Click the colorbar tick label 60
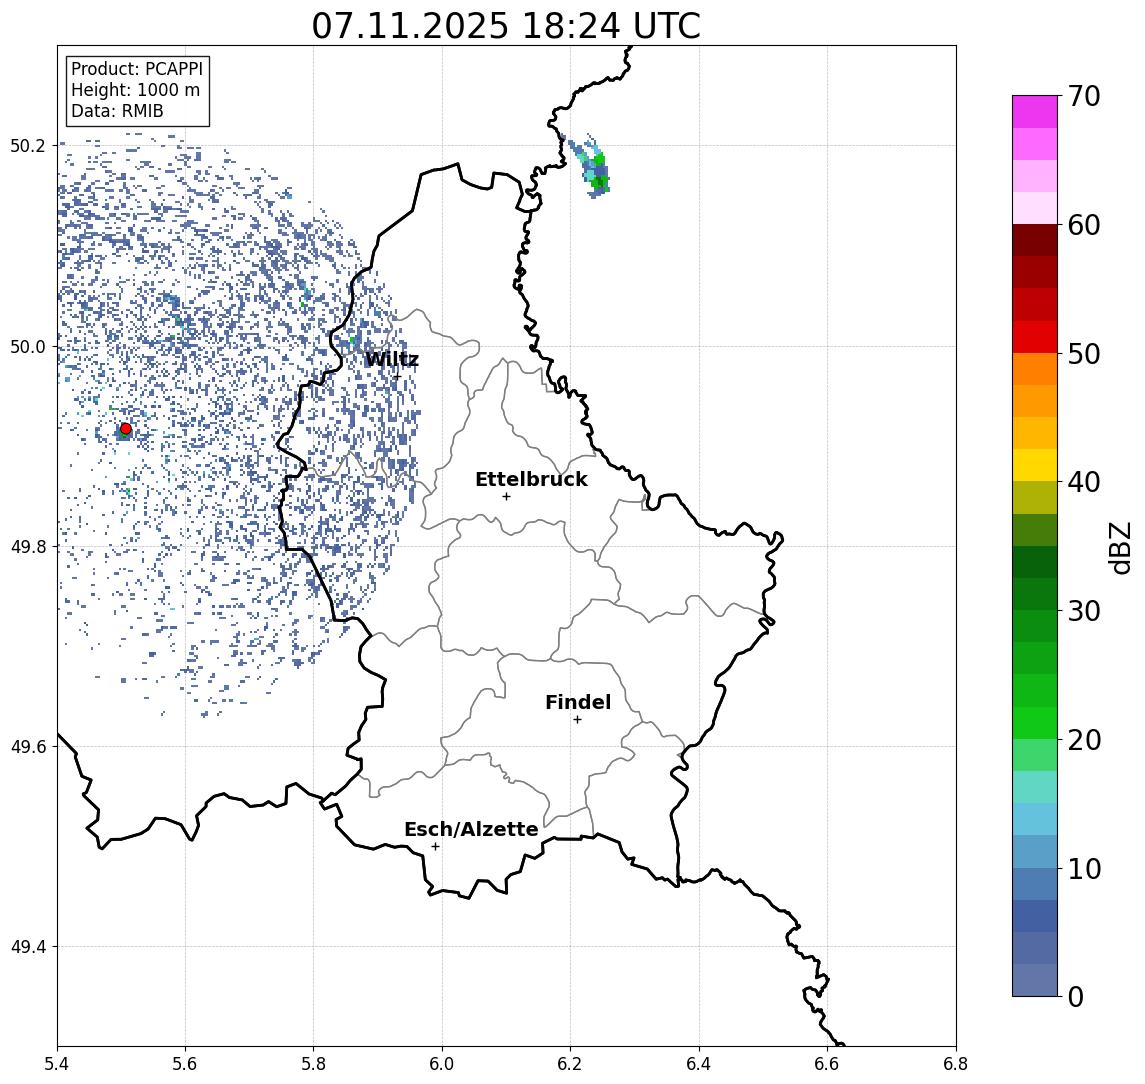Screen dimensions: 1145x1084 tap(1084, 226)
